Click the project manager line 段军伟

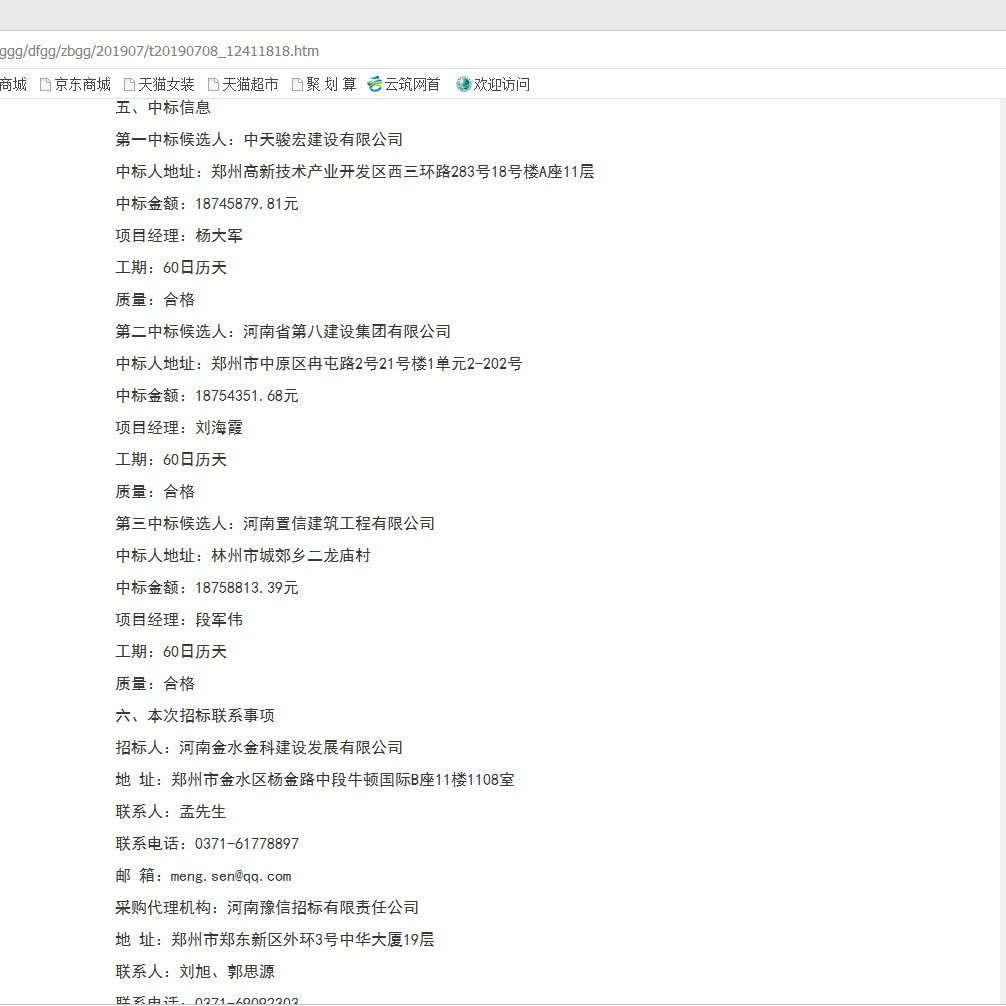click(x=179, y=620)
